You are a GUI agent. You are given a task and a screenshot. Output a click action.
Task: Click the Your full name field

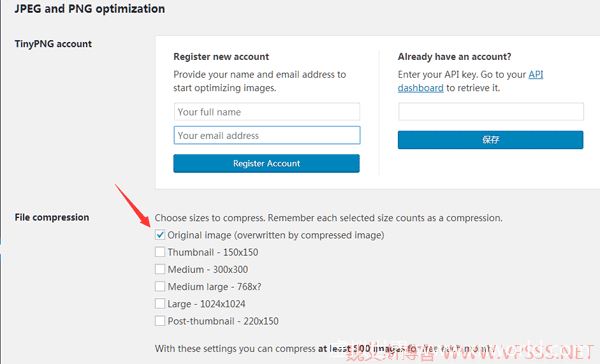point(267,112)
